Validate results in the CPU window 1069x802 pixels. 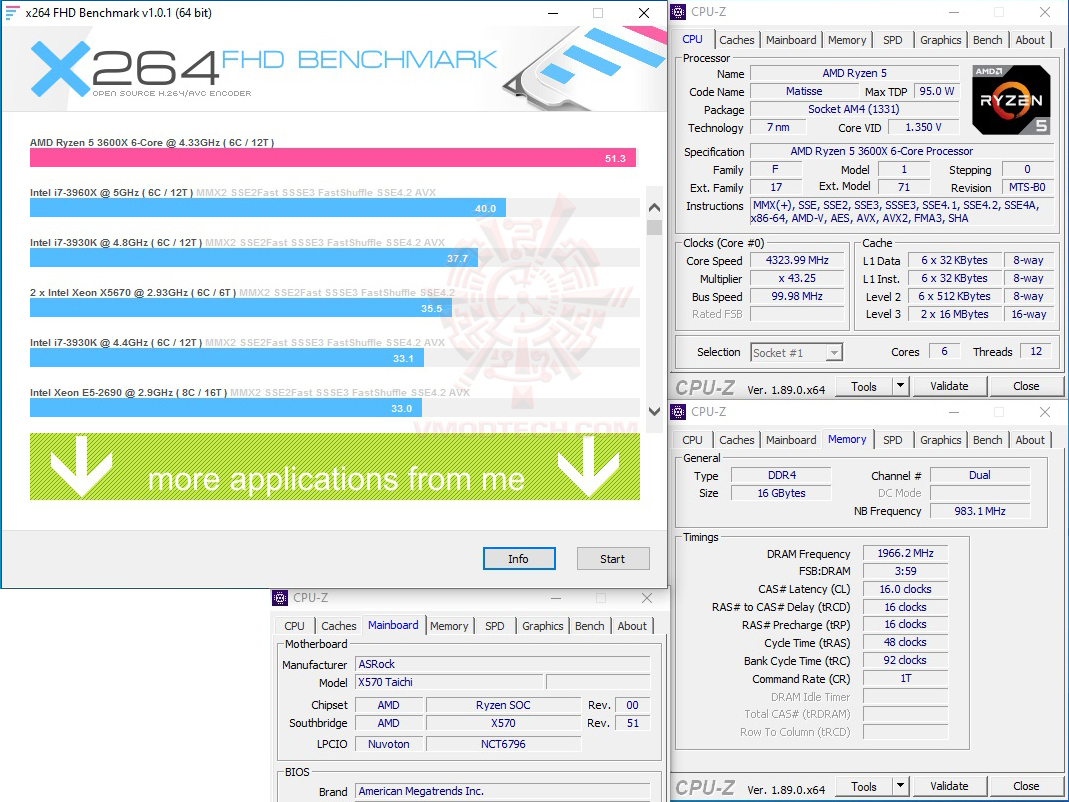point(949,385)
